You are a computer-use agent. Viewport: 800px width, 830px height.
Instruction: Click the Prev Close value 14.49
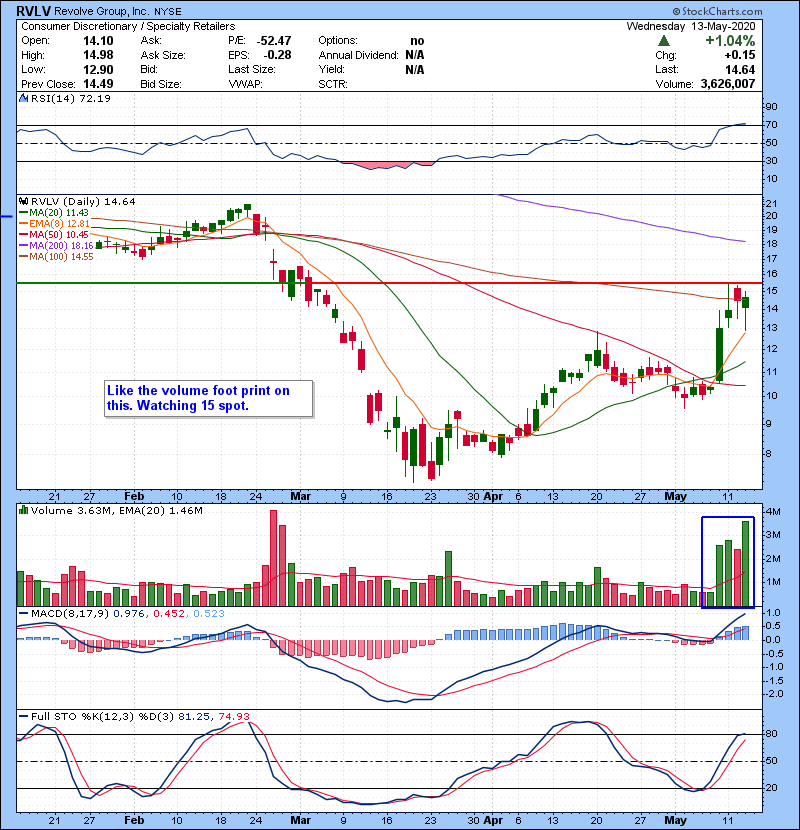tap(98, 84)
